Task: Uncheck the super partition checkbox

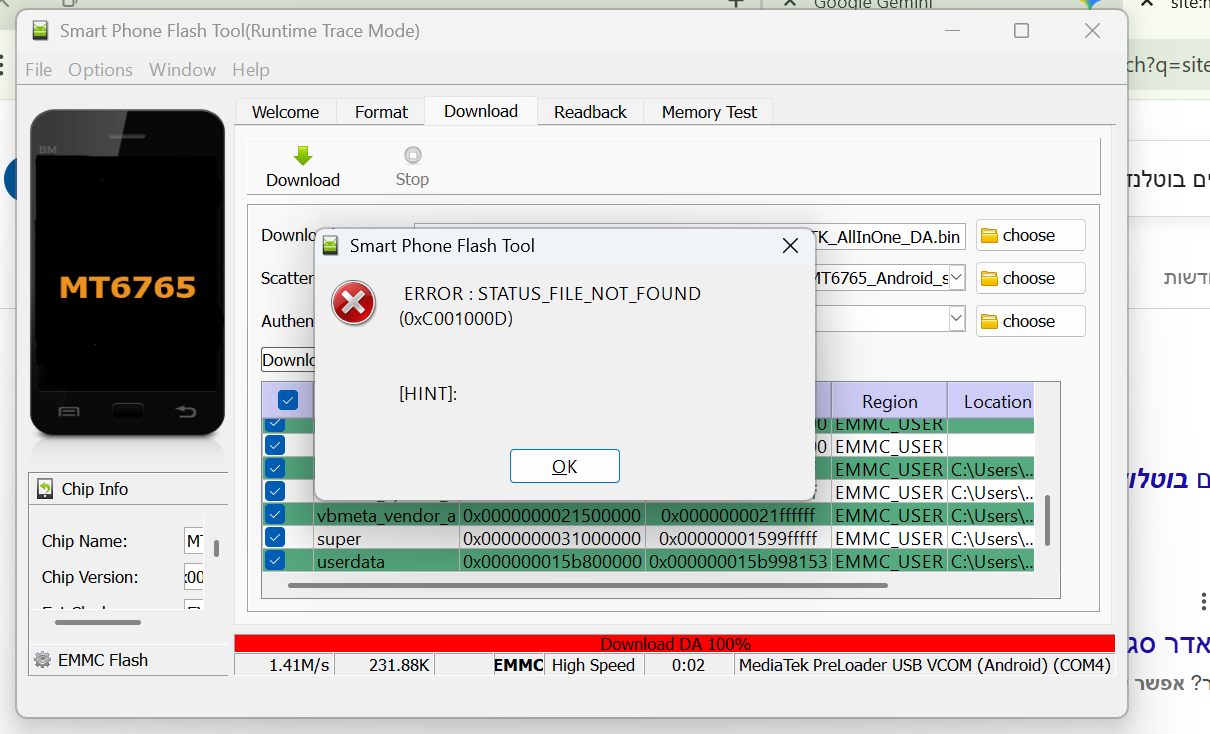Action: click(274, 538)
